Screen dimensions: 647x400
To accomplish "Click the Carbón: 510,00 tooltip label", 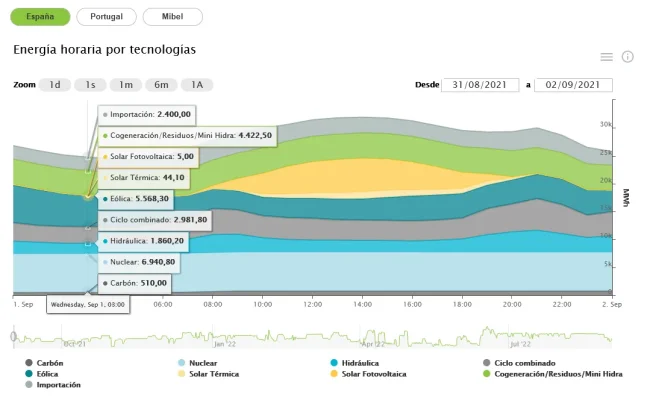I will (135, 283).
